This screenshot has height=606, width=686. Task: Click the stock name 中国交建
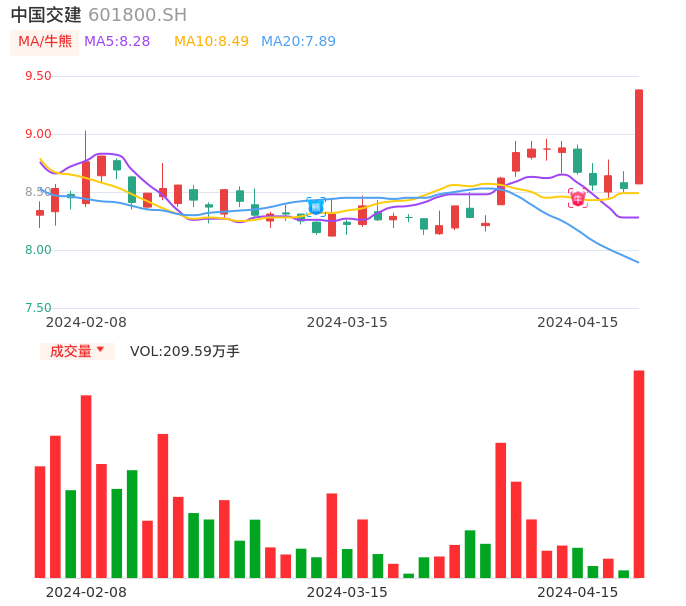click(x=46, y=15)
